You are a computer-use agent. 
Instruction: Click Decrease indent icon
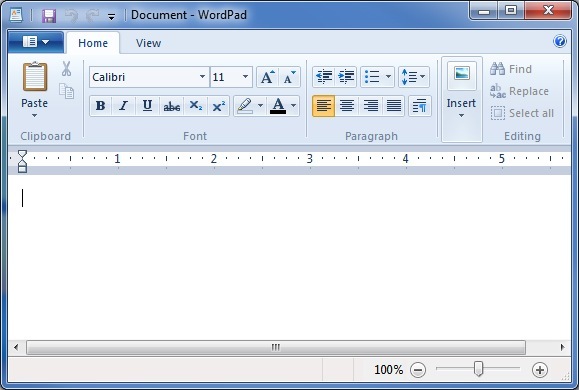[324, 77]
